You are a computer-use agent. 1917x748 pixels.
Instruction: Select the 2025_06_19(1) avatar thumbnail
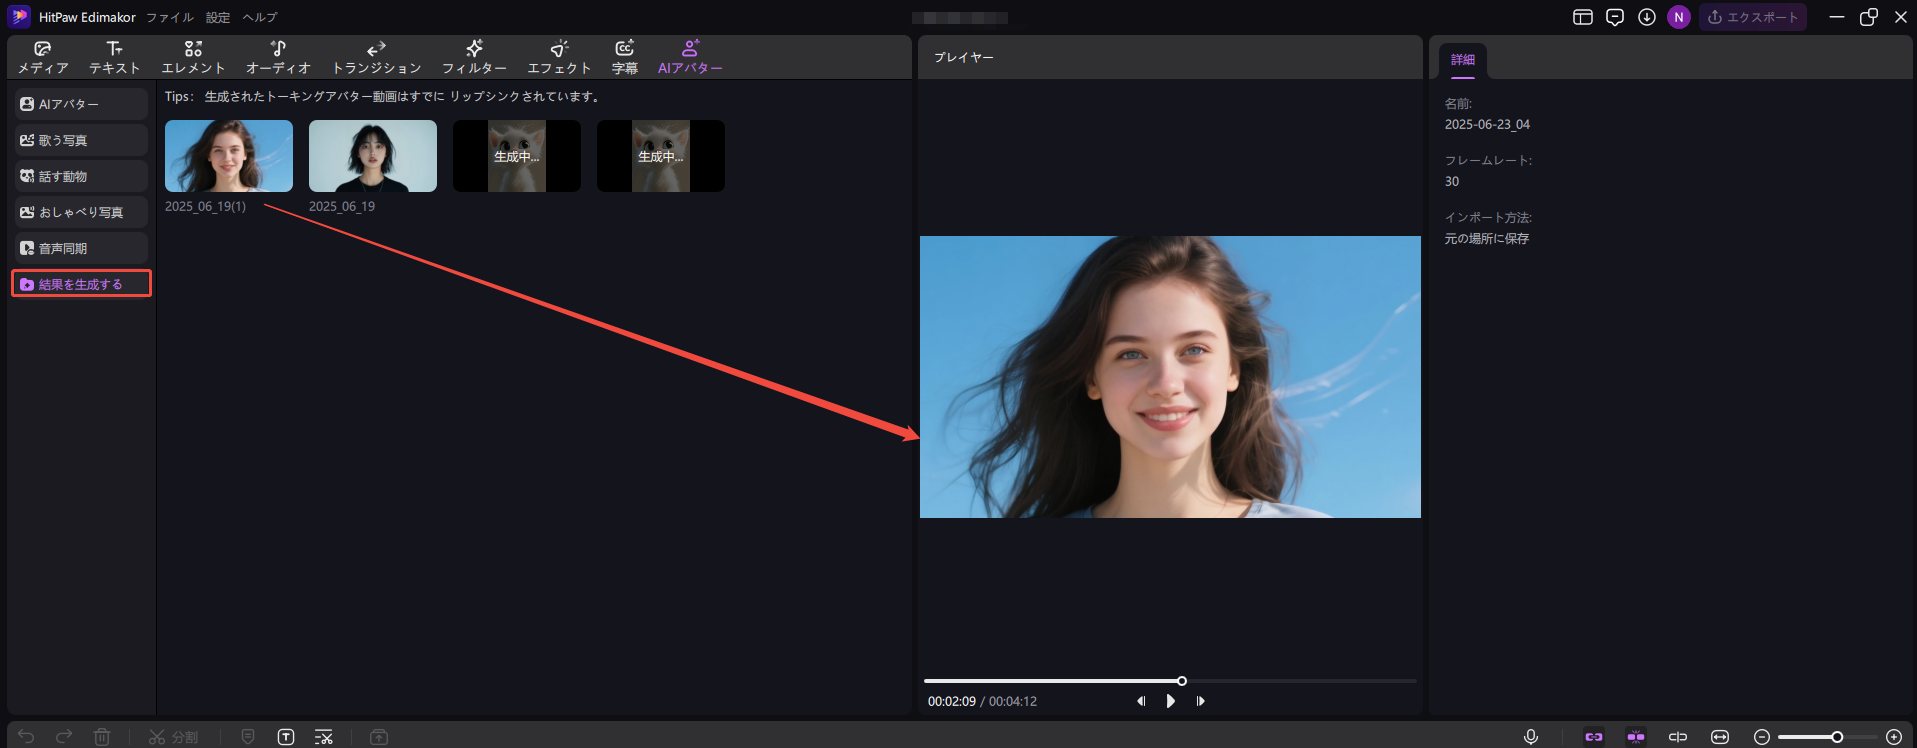click(229, 156)
